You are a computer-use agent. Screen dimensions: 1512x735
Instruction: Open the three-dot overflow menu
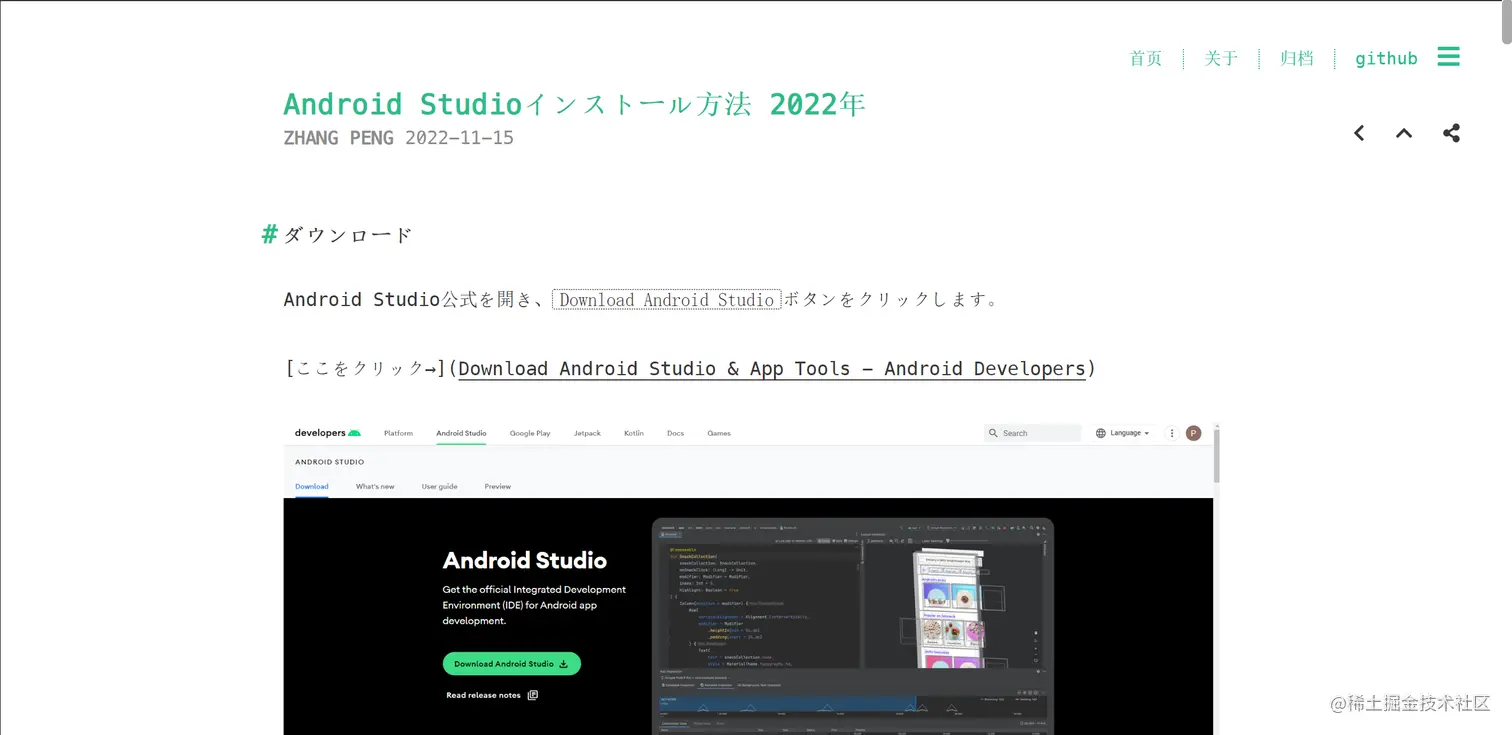(x=1171, y=432)
